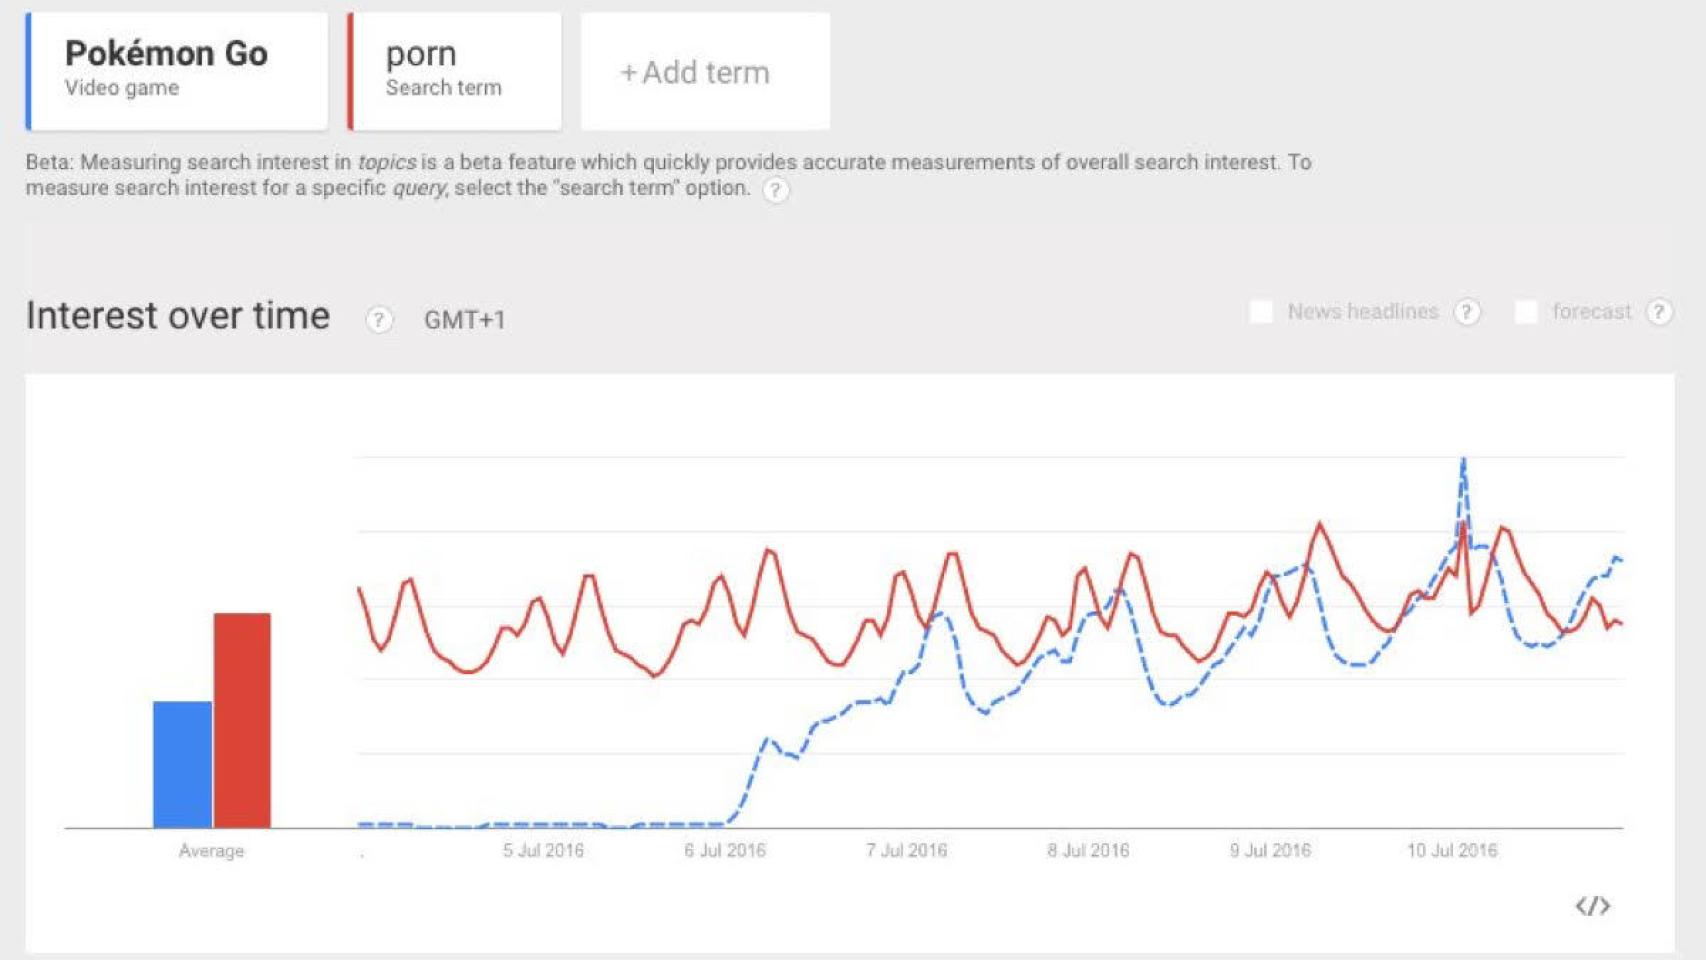Screen dimensions: 1706x960
Task: Click the 5 Jul 2016 axis label
Action: [543, 851]
